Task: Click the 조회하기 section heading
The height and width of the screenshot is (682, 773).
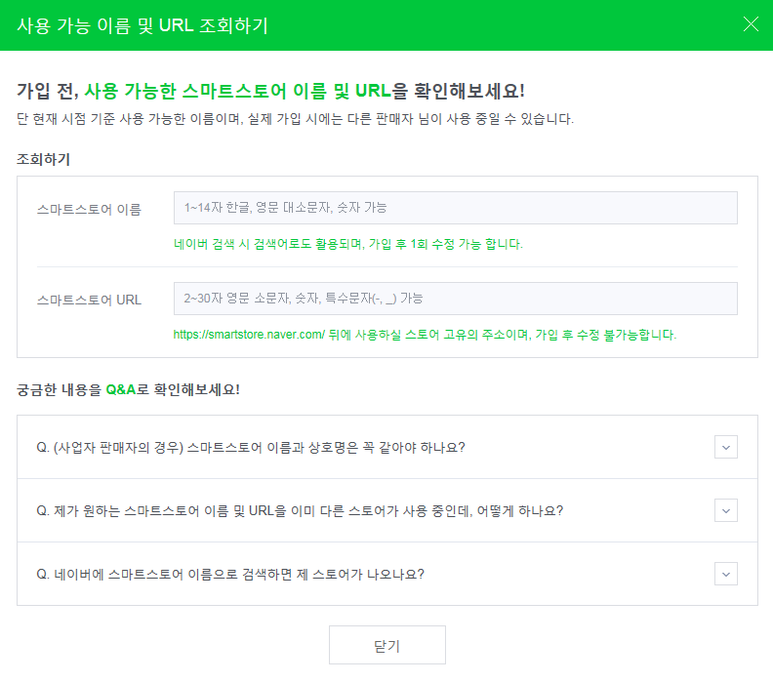Action: pyautogui.click(x=43, y=159)
